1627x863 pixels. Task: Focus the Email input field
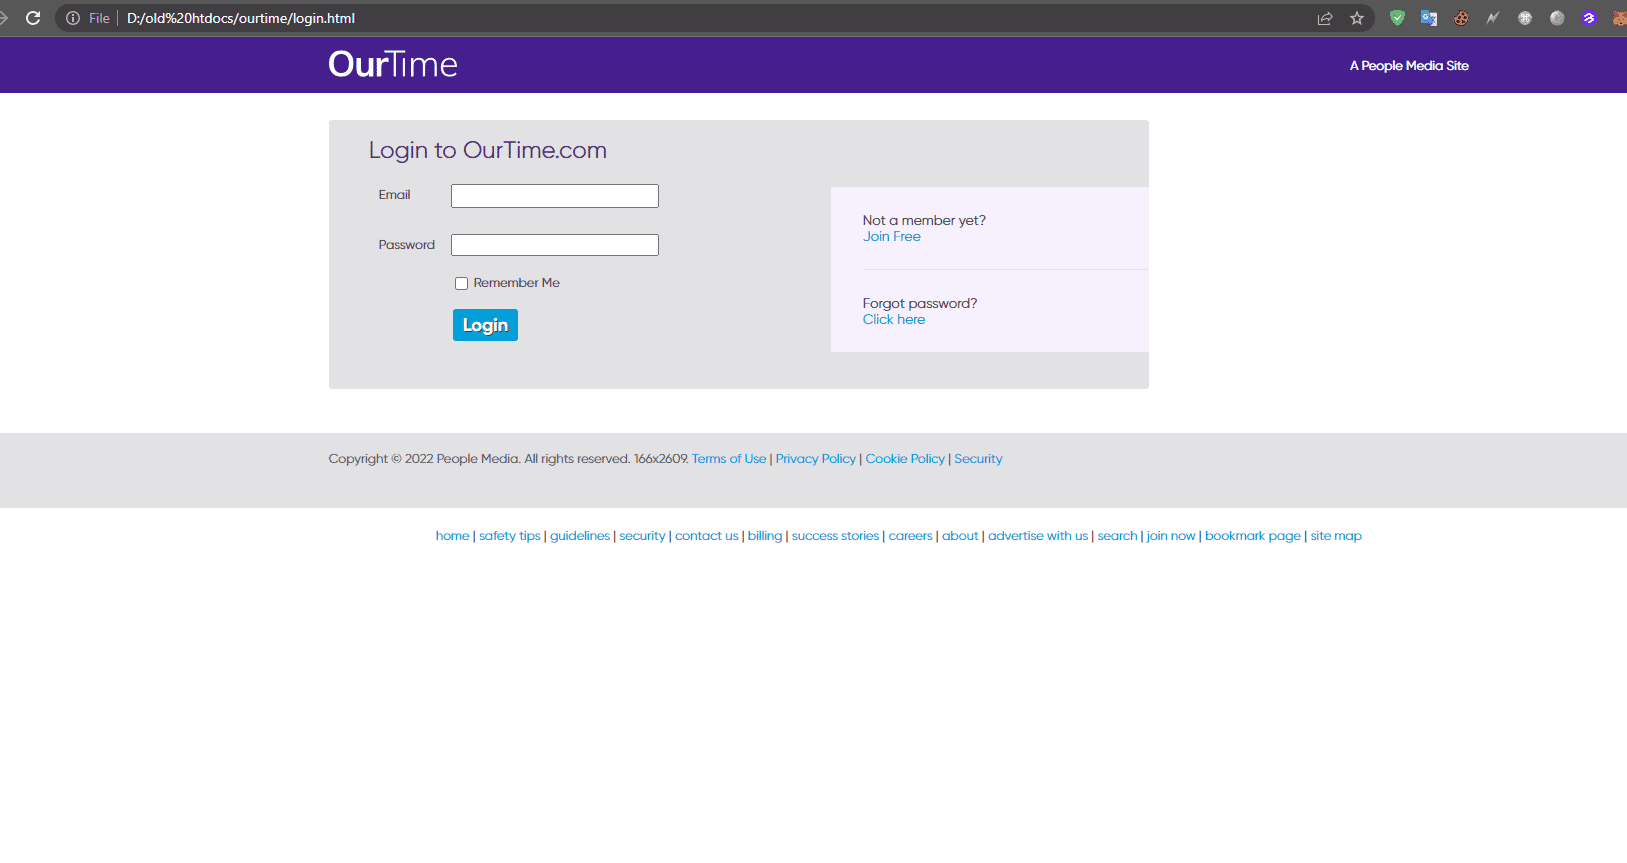(x=555, y=196)
